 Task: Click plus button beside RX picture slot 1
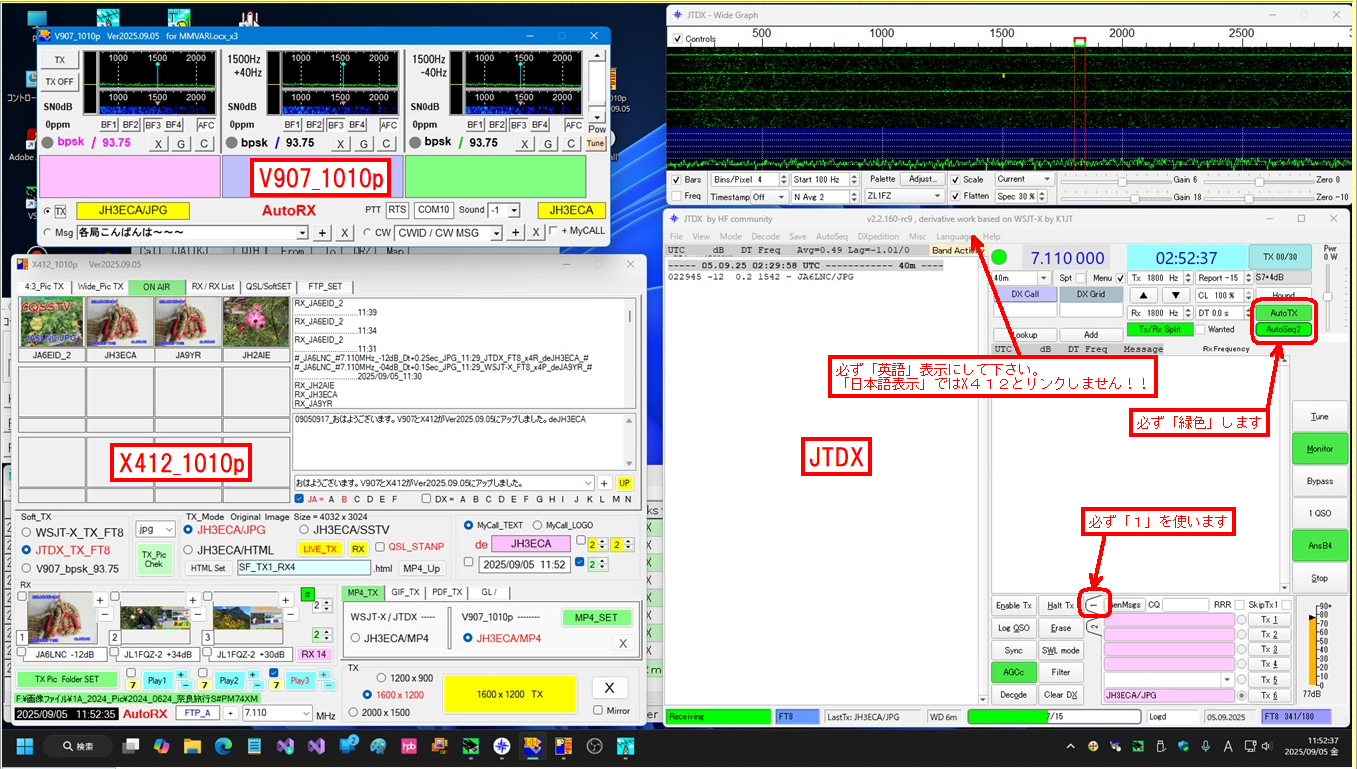[100, 600]
